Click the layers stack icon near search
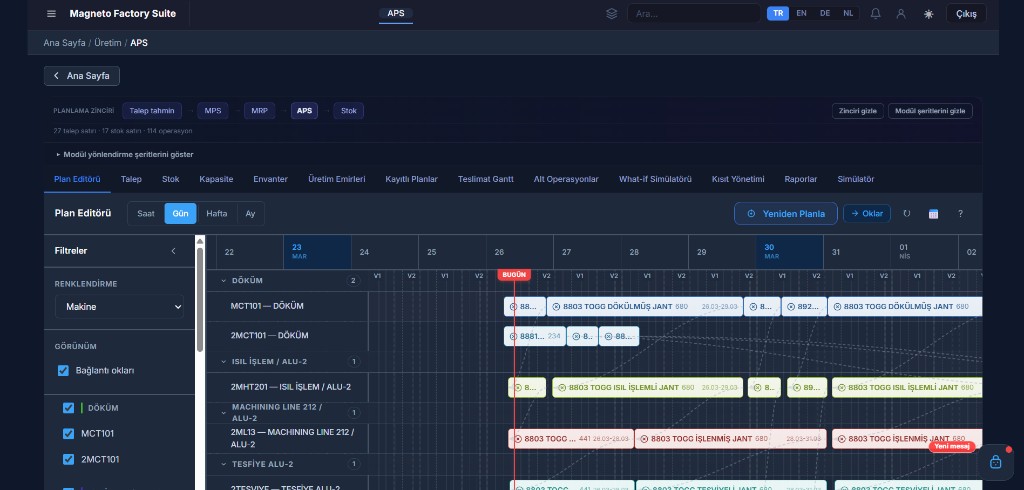This screenshot has width=1024, height=490. coord(612,14)
